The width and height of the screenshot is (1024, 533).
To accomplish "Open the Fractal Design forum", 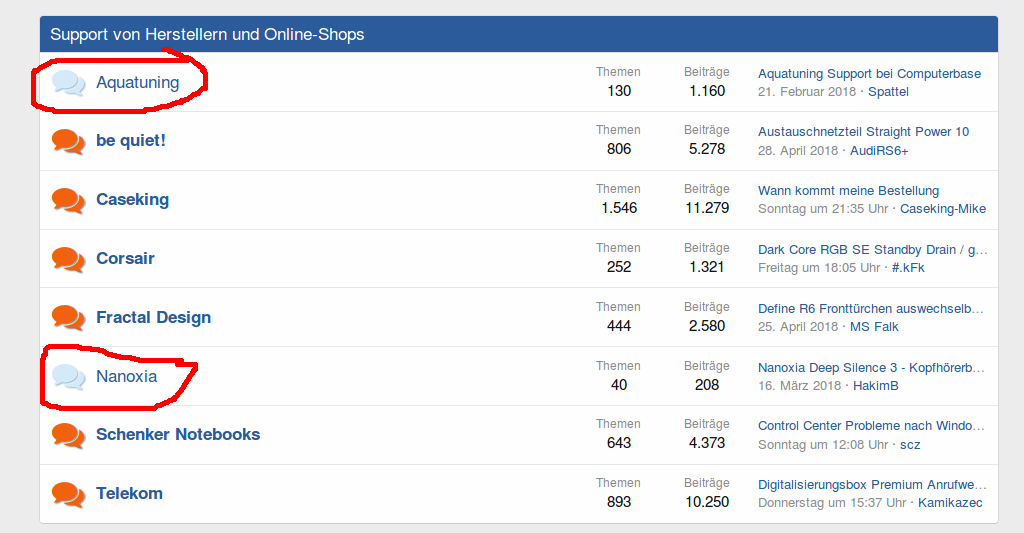I will (x=153, y=317).
